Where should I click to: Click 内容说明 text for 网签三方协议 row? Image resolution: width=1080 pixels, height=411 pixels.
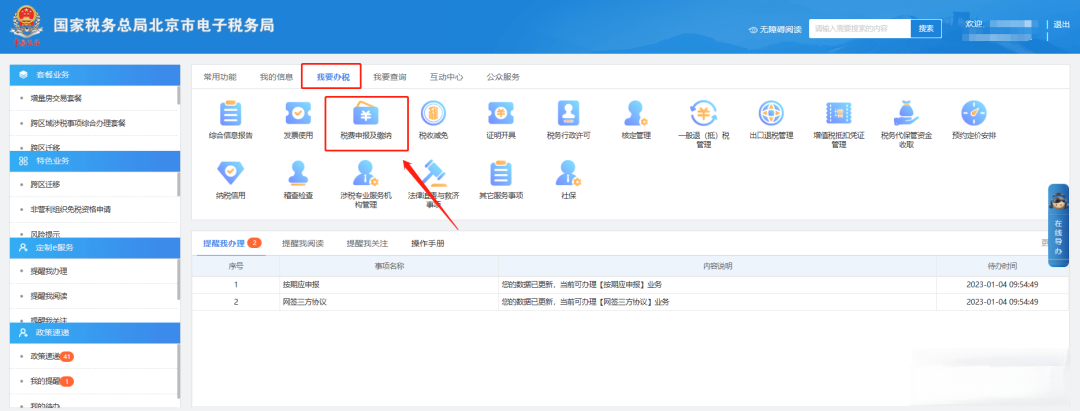pyautogui.click(x=585, y=302)
